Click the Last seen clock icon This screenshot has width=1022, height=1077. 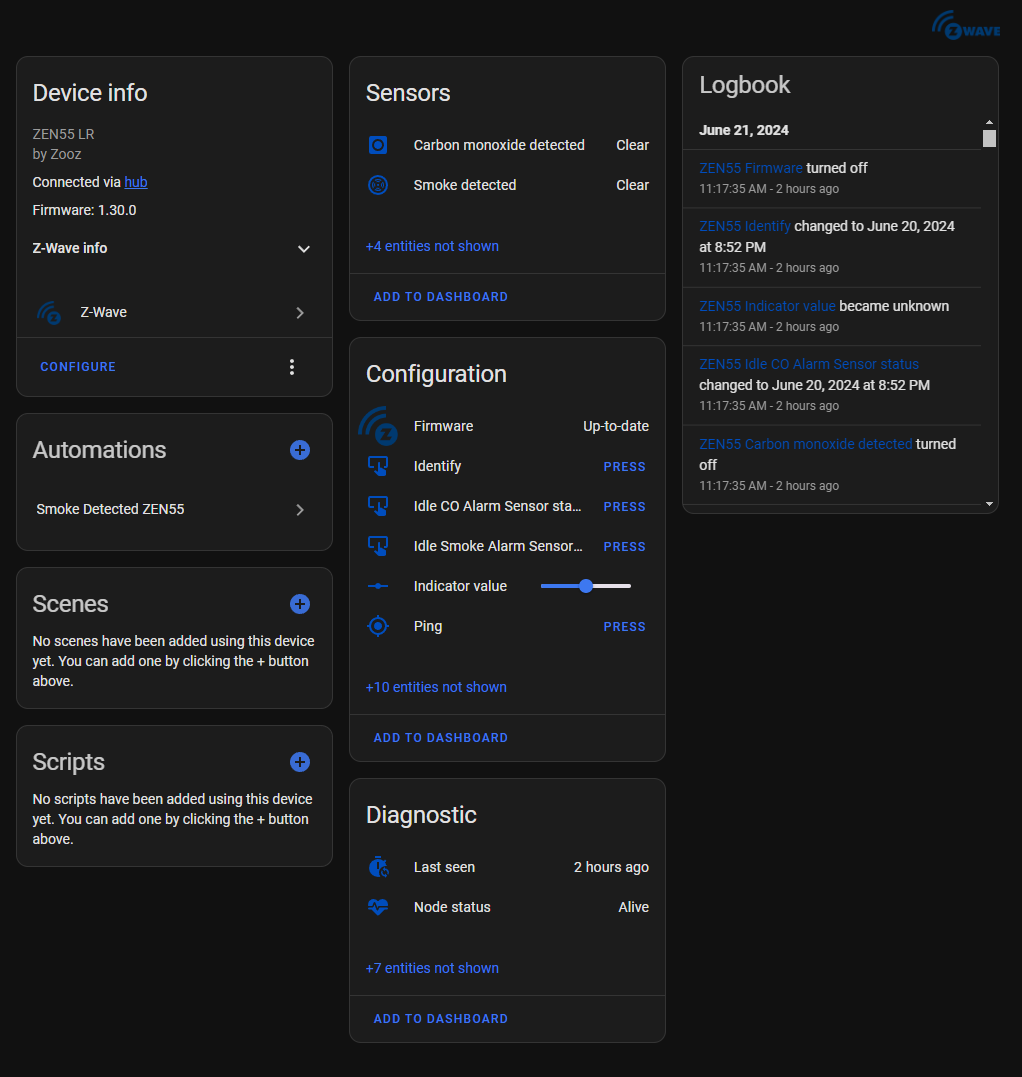pyautogui.click(x=378, y=867)
